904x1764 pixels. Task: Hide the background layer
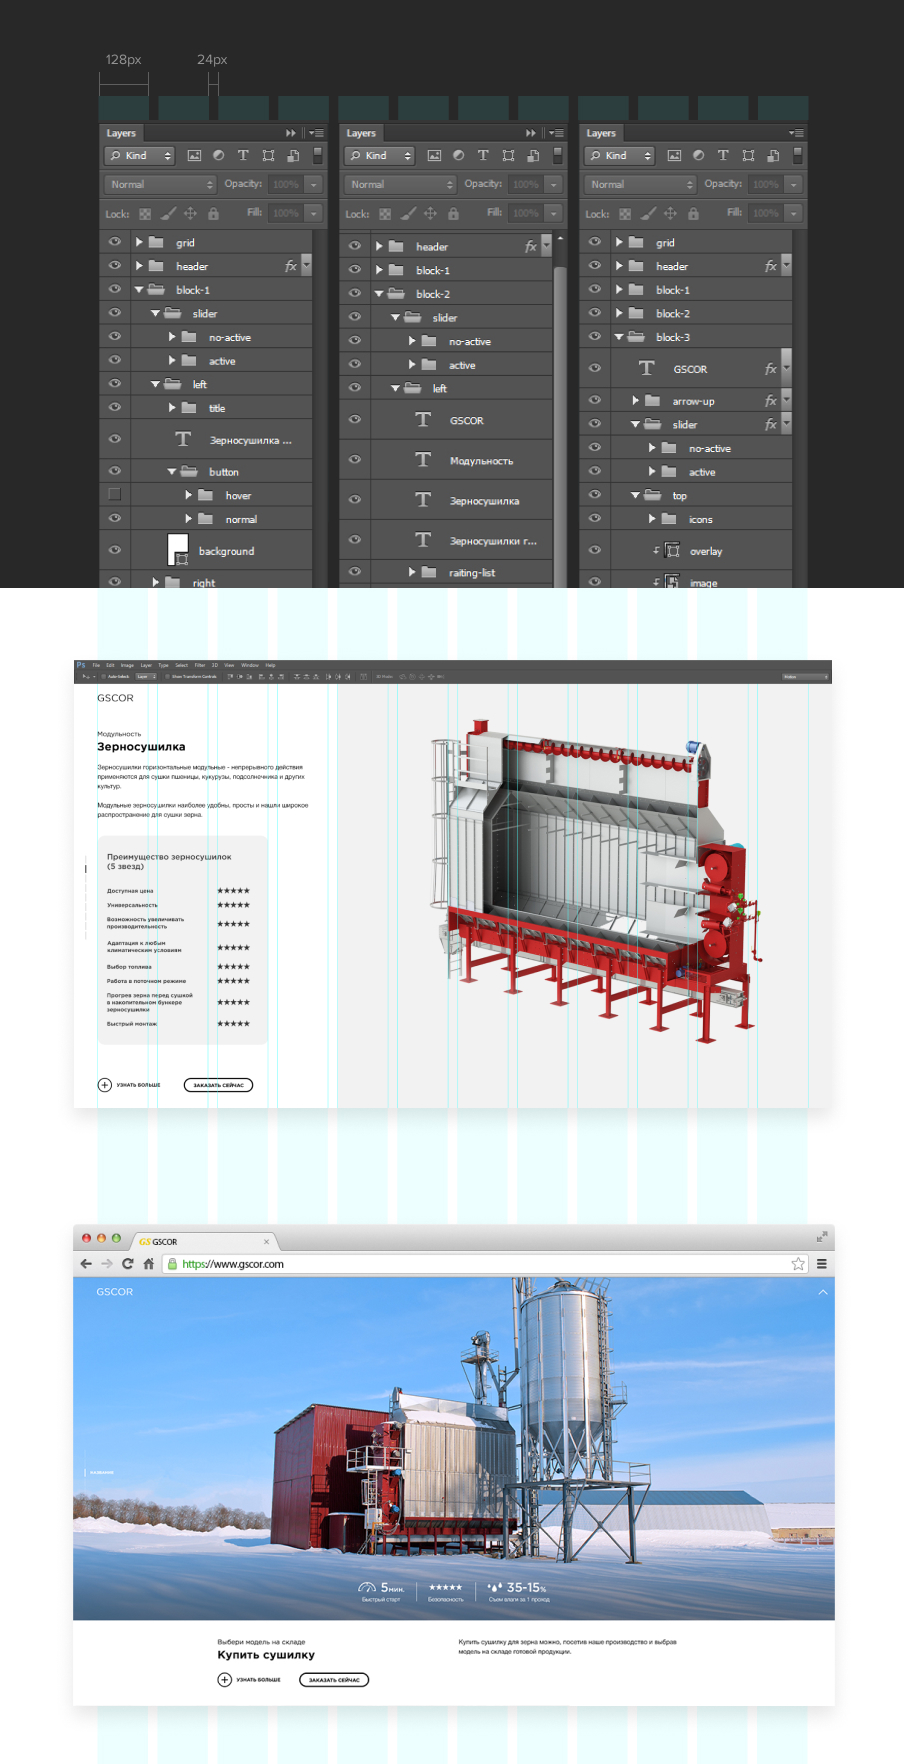(115, 550)
